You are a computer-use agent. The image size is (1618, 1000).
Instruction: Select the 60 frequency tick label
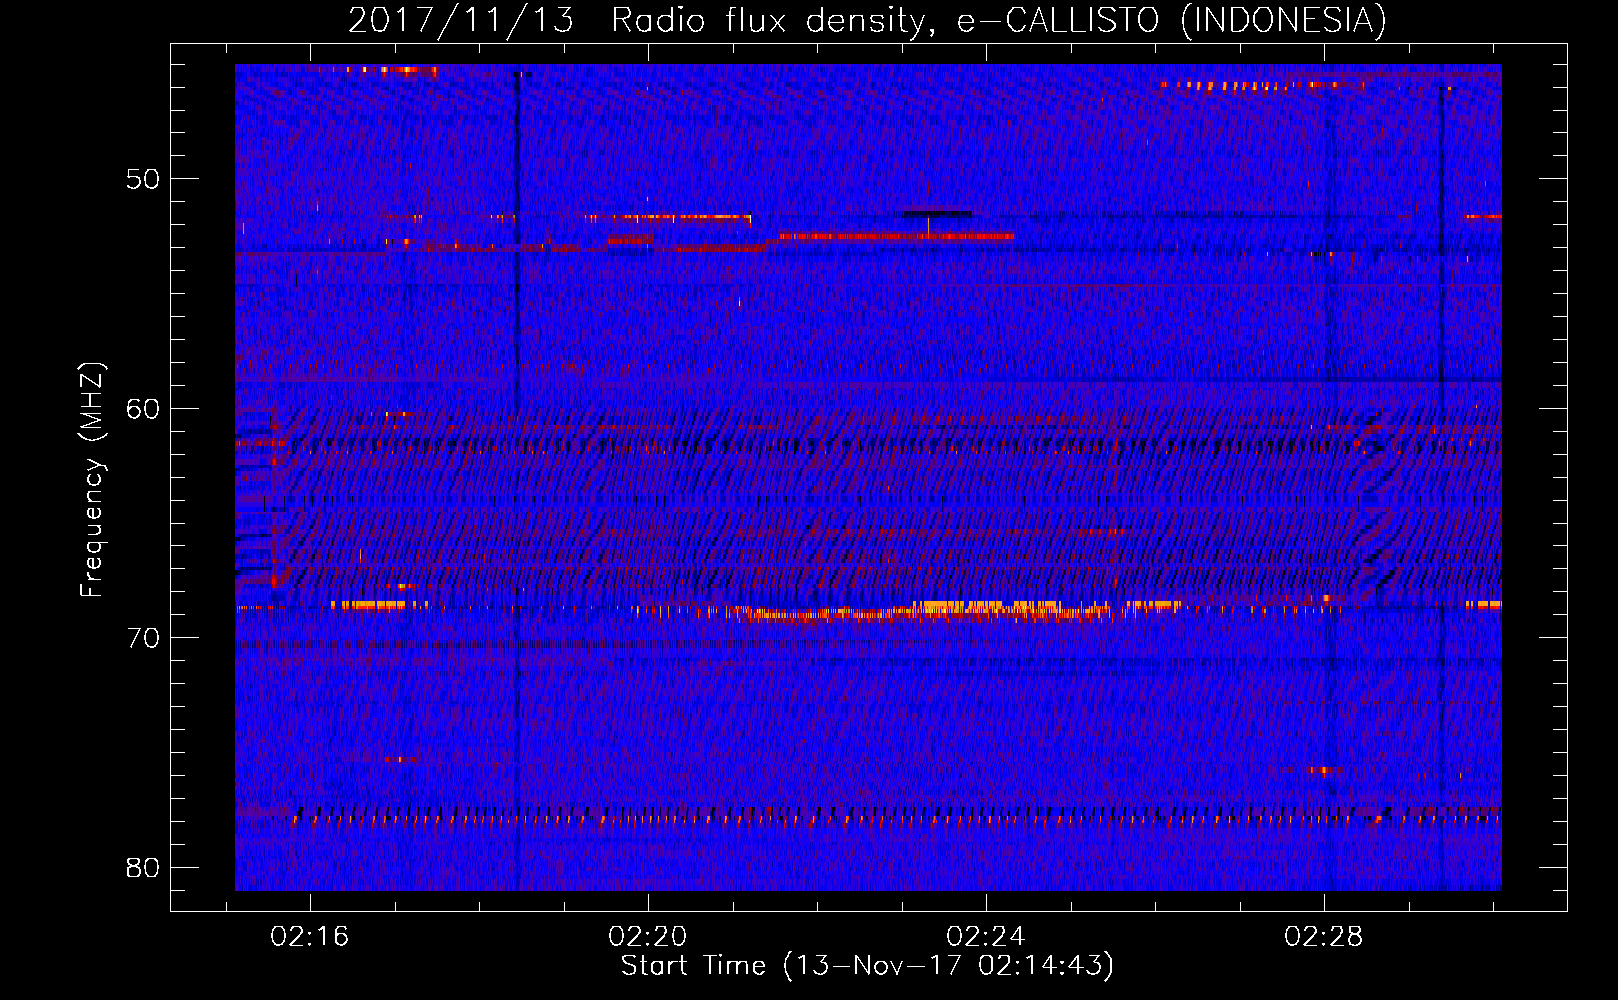(x=143, y=409)
